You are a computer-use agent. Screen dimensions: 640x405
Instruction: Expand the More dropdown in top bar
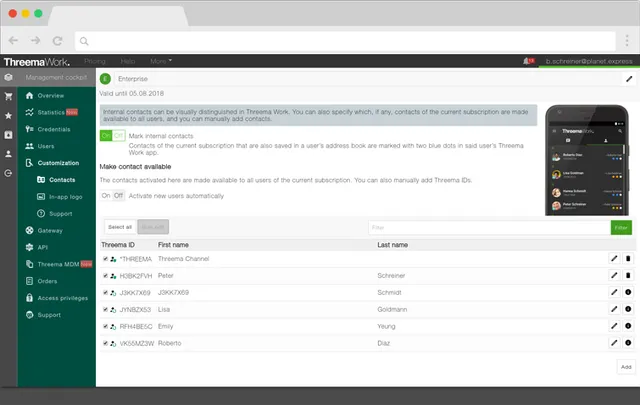(x=161, y=61)
